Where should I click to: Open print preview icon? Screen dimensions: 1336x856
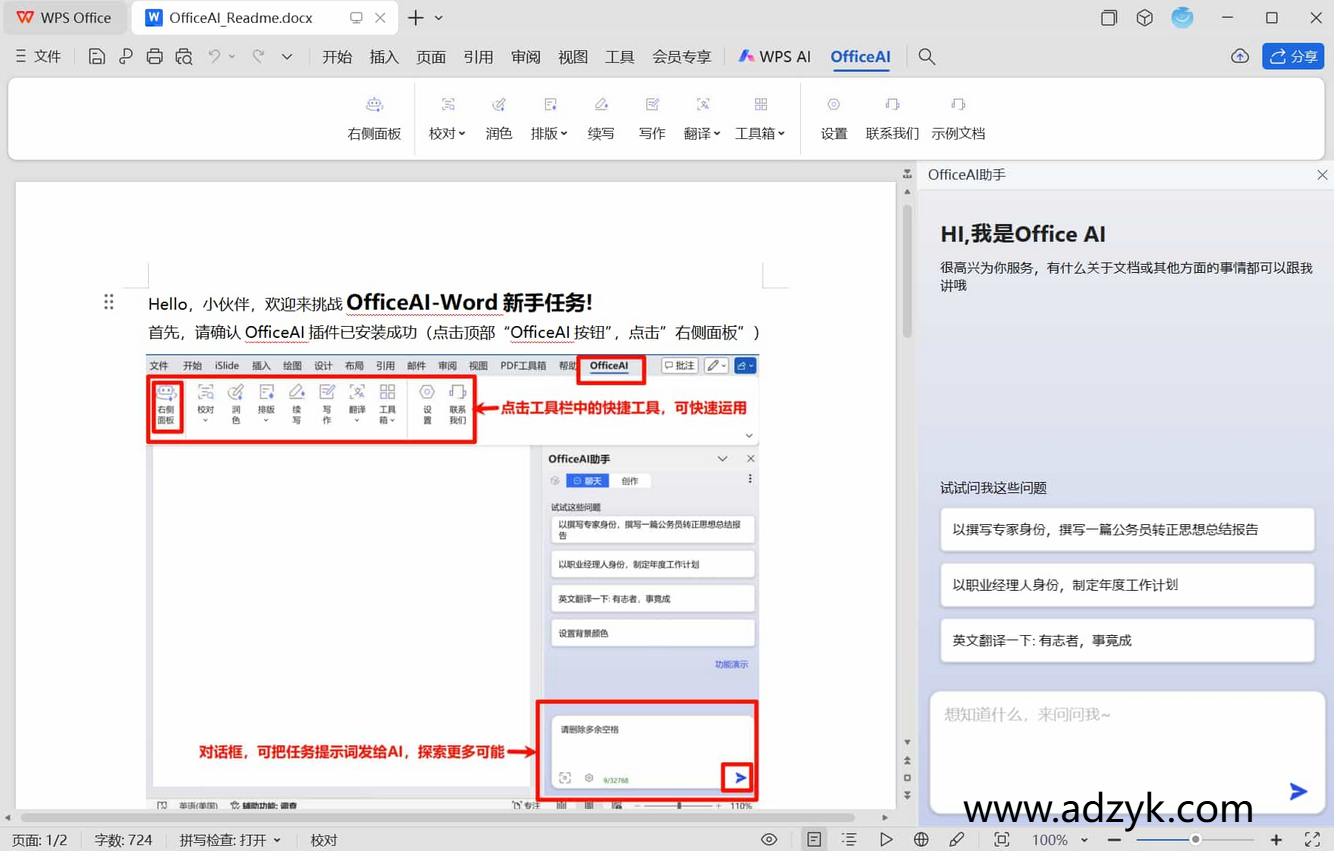(184, 57)
